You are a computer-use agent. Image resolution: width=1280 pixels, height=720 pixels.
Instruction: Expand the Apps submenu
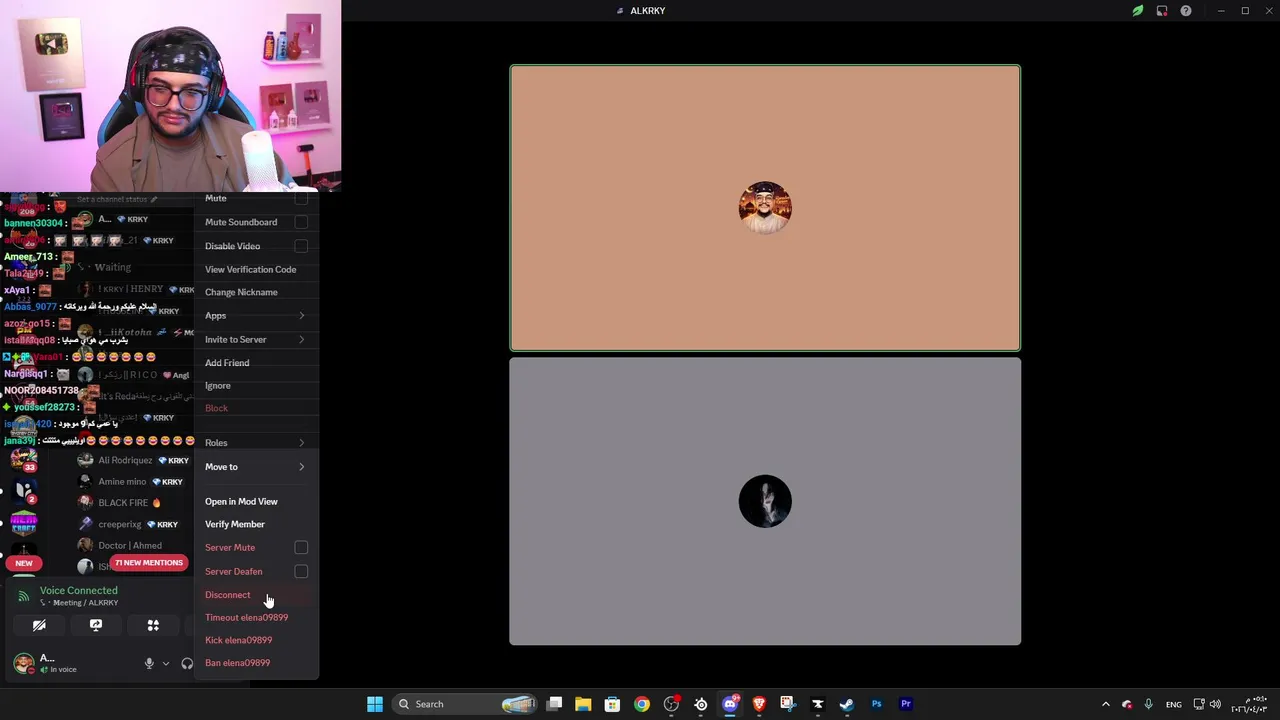[x=256, y=316]
